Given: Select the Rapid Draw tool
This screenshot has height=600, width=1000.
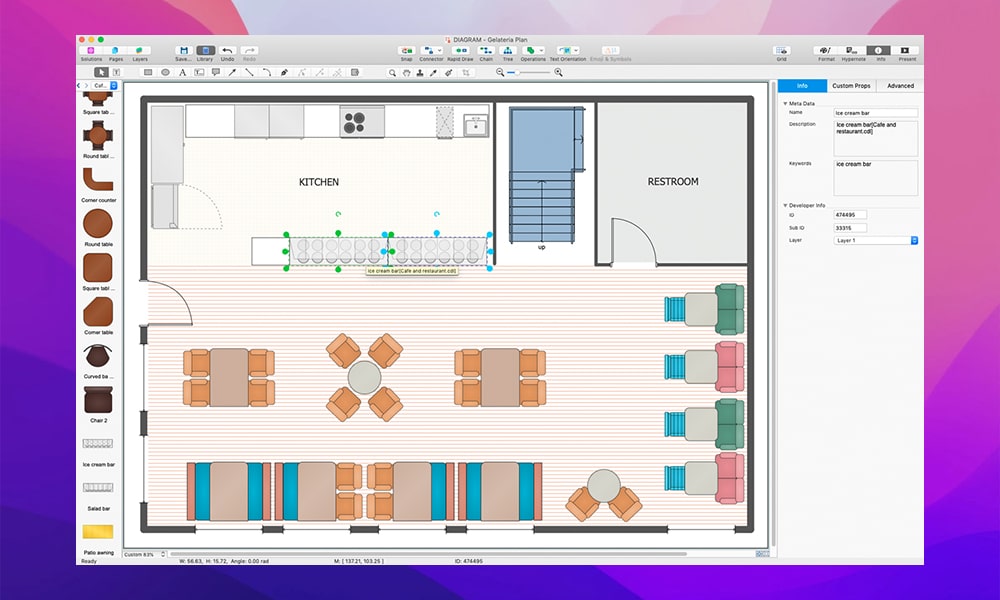Looking at the screenshot, I should pyautogui.click(x=461, y=50).
